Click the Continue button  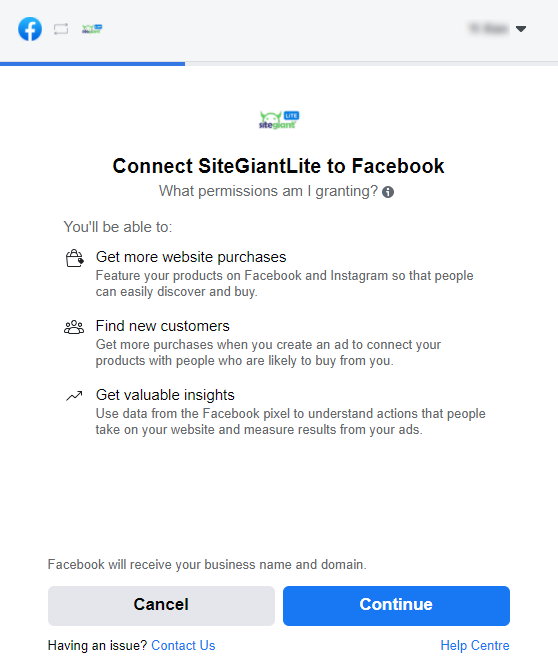396,605
